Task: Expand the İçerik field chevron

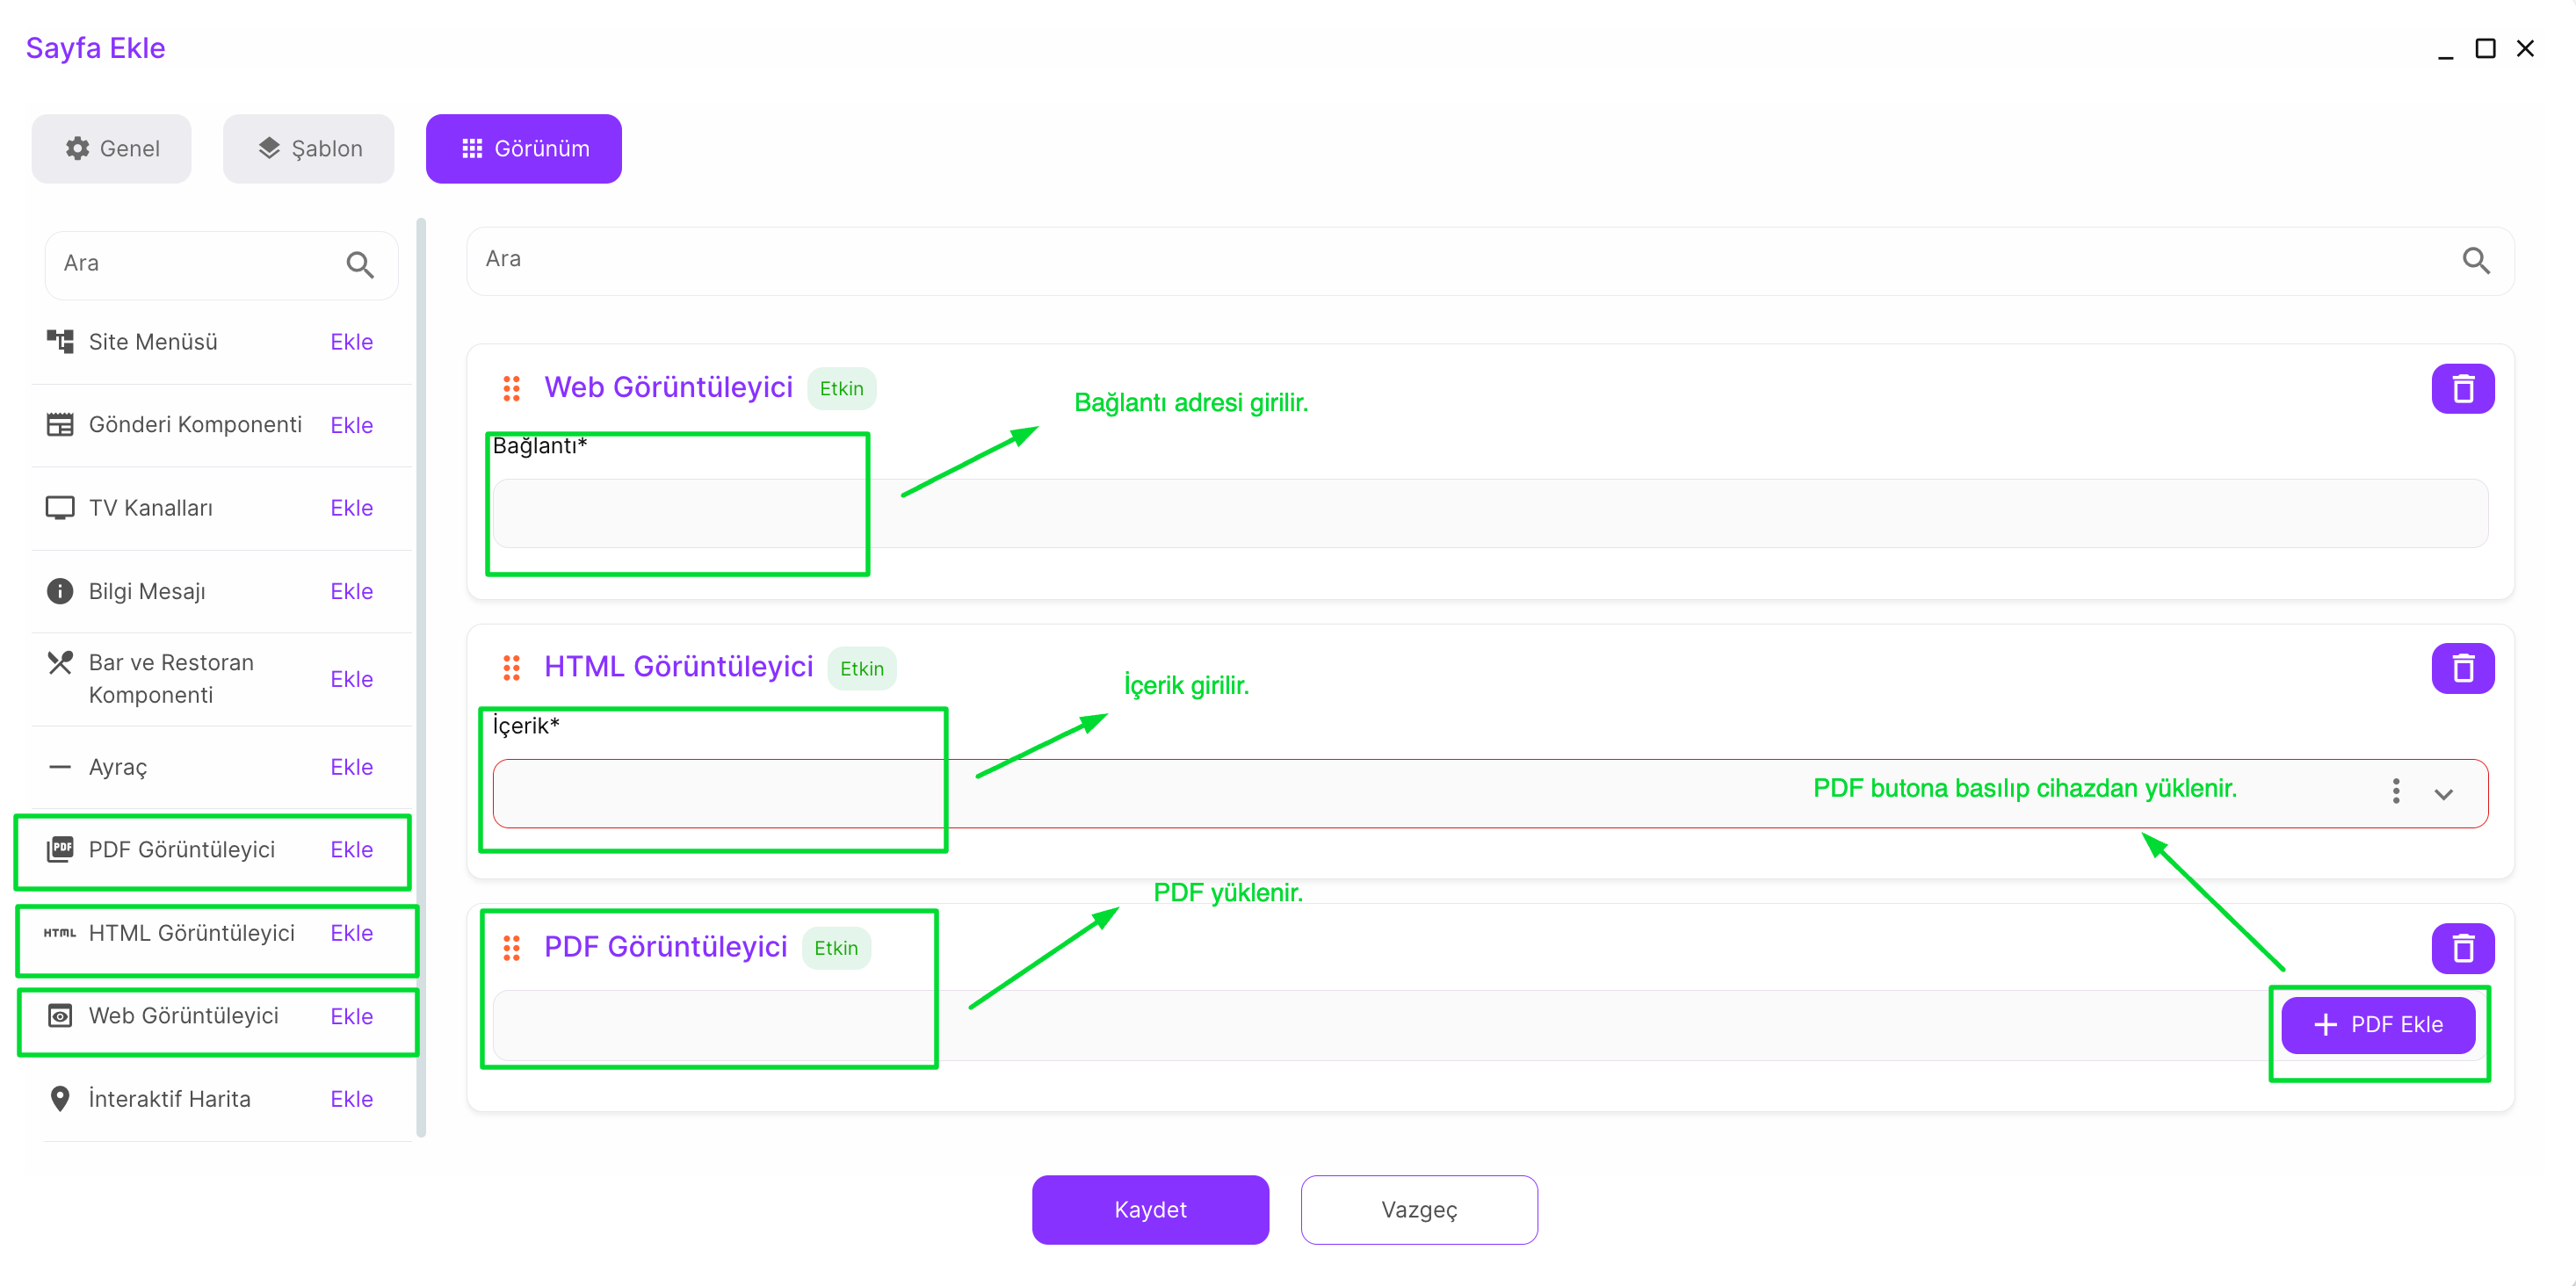Action: [2443, 794]
